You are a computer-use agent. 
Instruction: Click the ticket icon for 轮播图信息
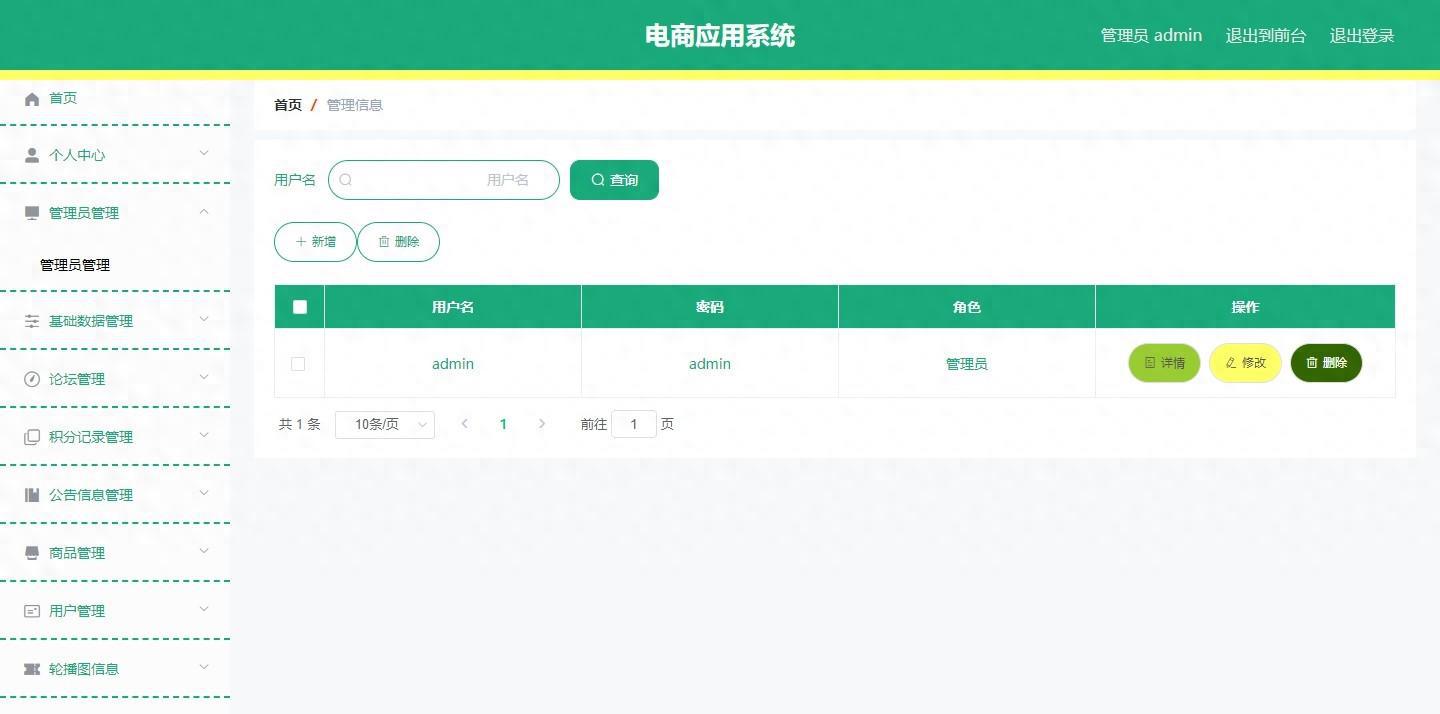coord(32,669)
